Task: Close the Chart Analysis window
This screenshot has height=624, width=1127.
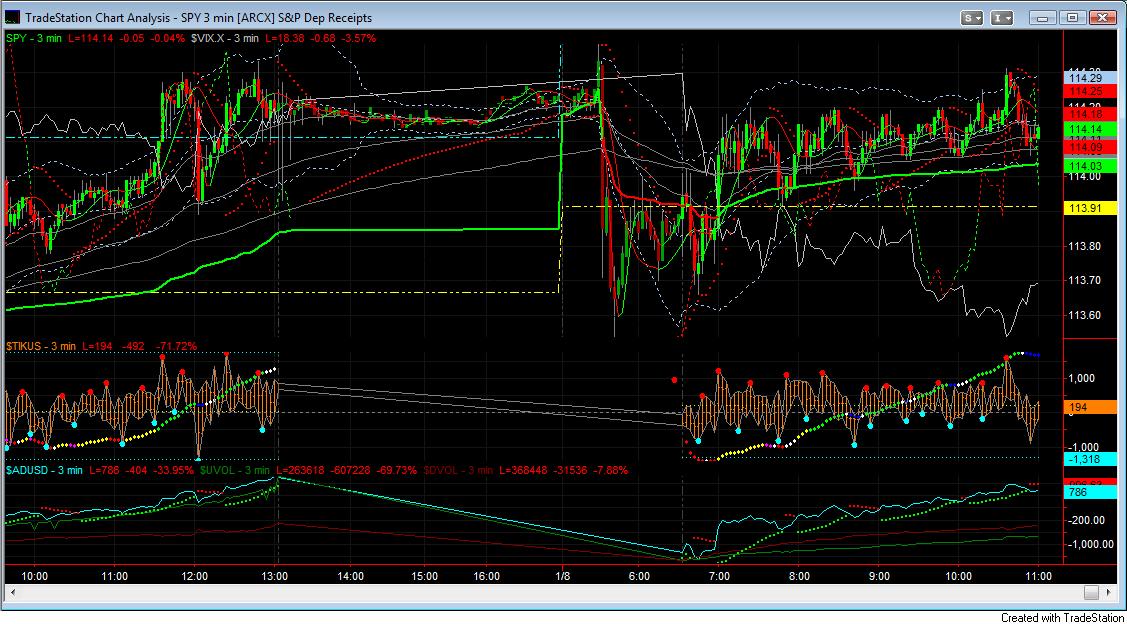Action: click(x=1103, y=18)
